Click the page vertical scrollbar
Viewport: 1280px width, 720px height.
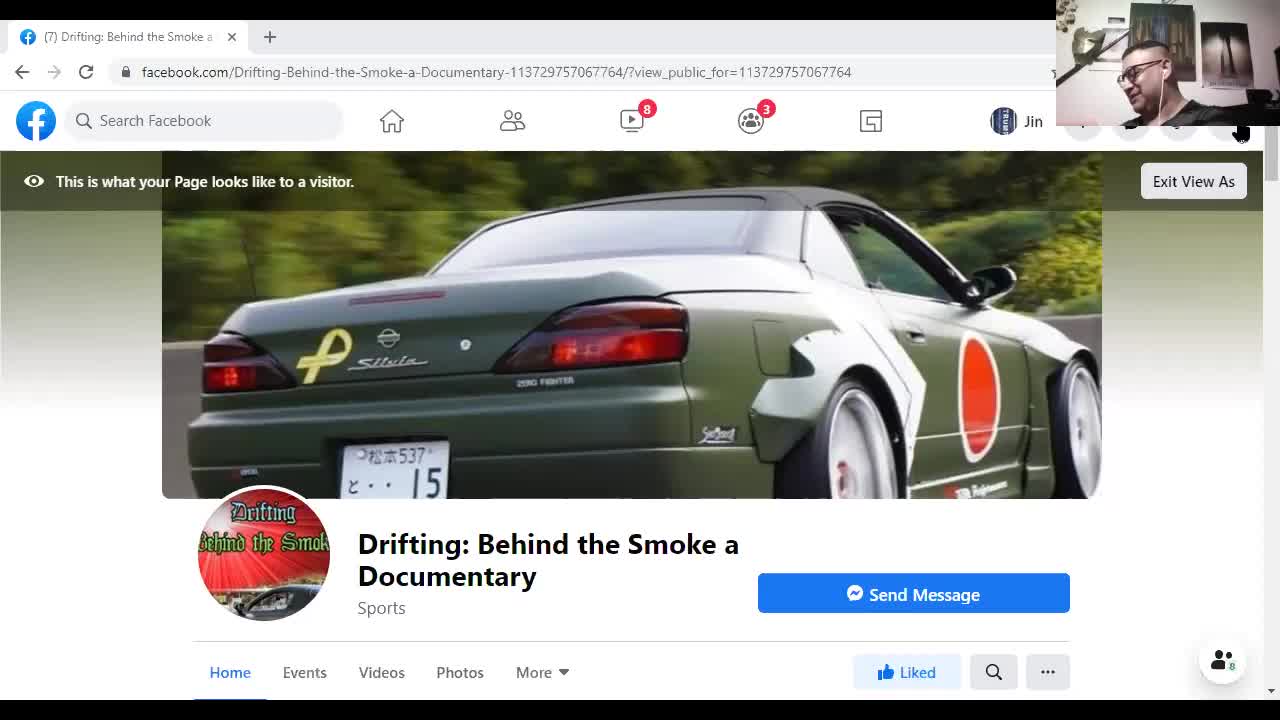[1271, 156]
